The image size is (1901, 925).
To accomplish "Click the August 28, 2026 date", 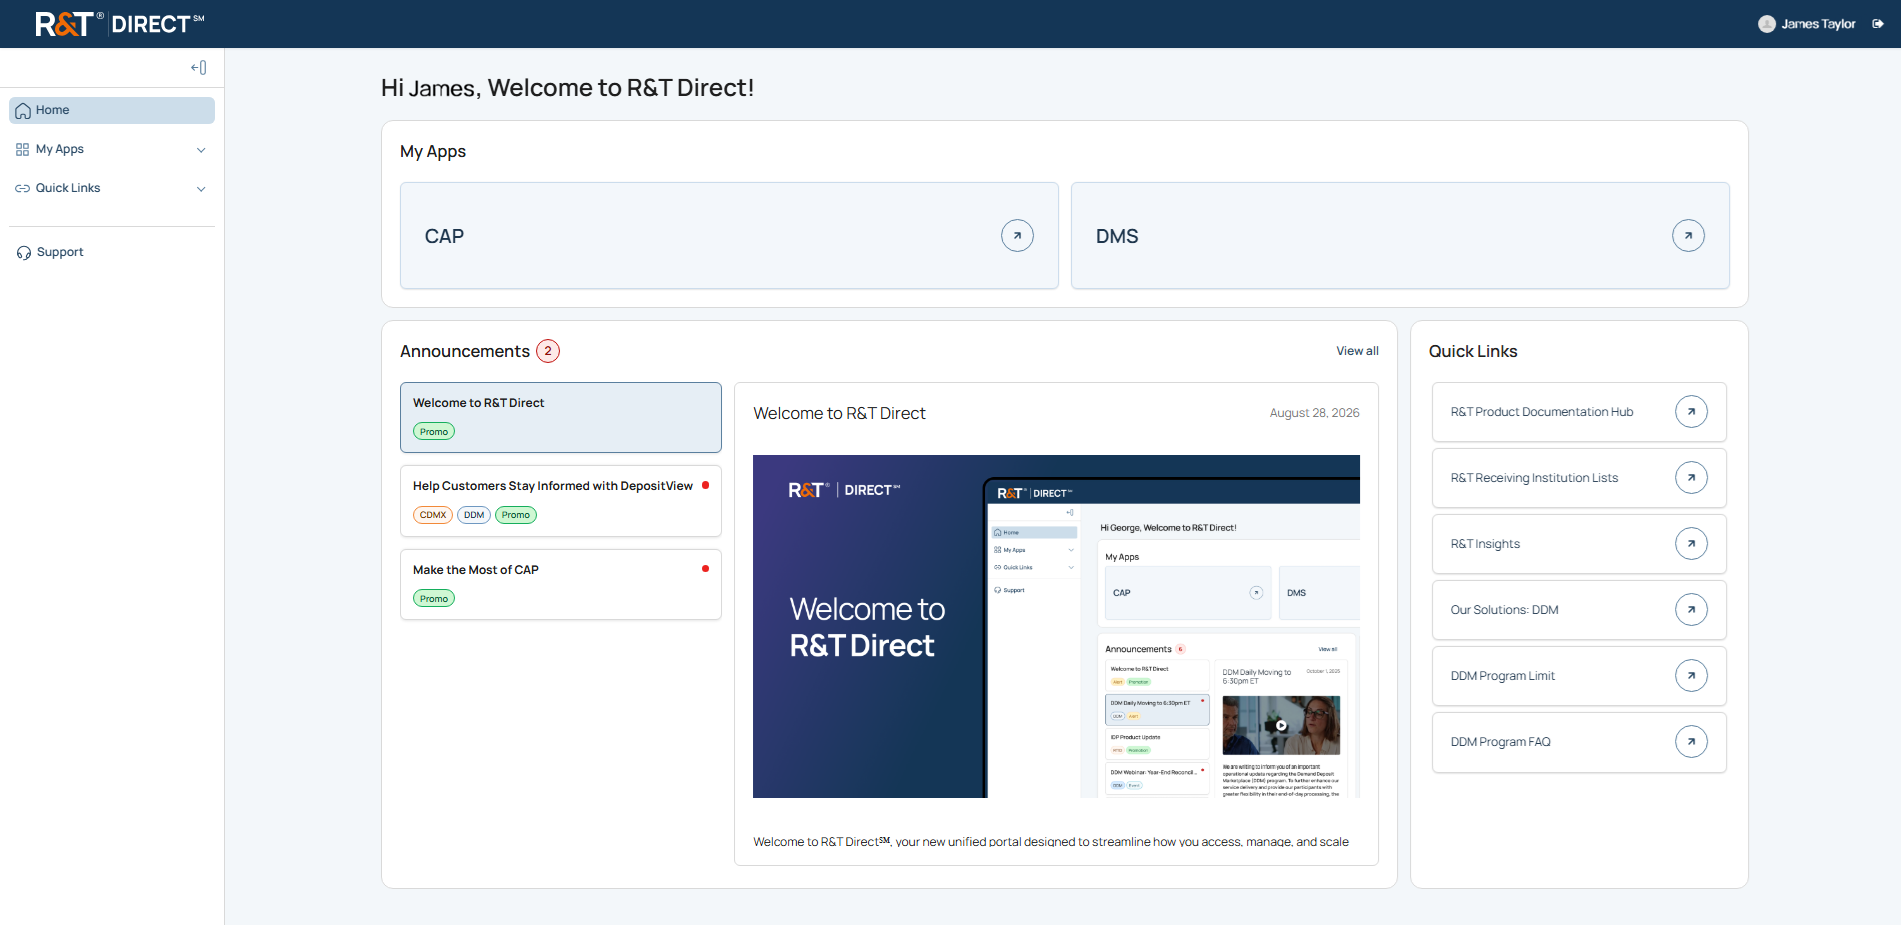I will click(1314, 413).
